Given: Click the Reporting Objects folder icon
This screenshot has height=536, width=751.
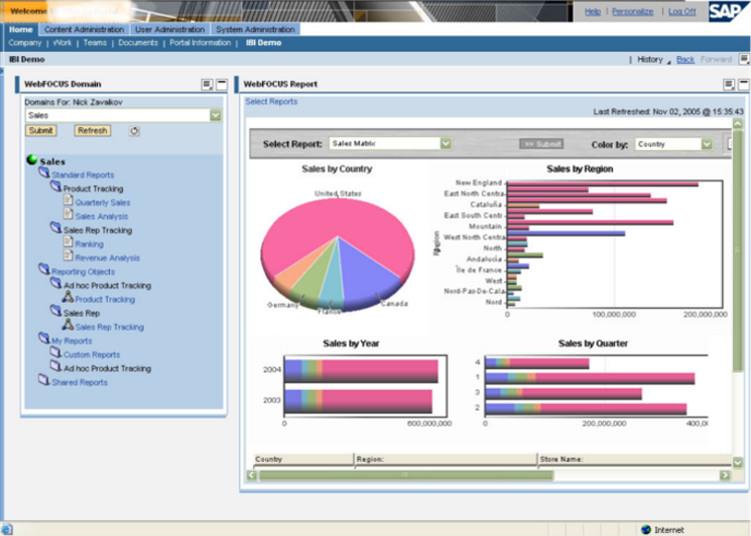Looking at the screenshot, I should point(44,269).
